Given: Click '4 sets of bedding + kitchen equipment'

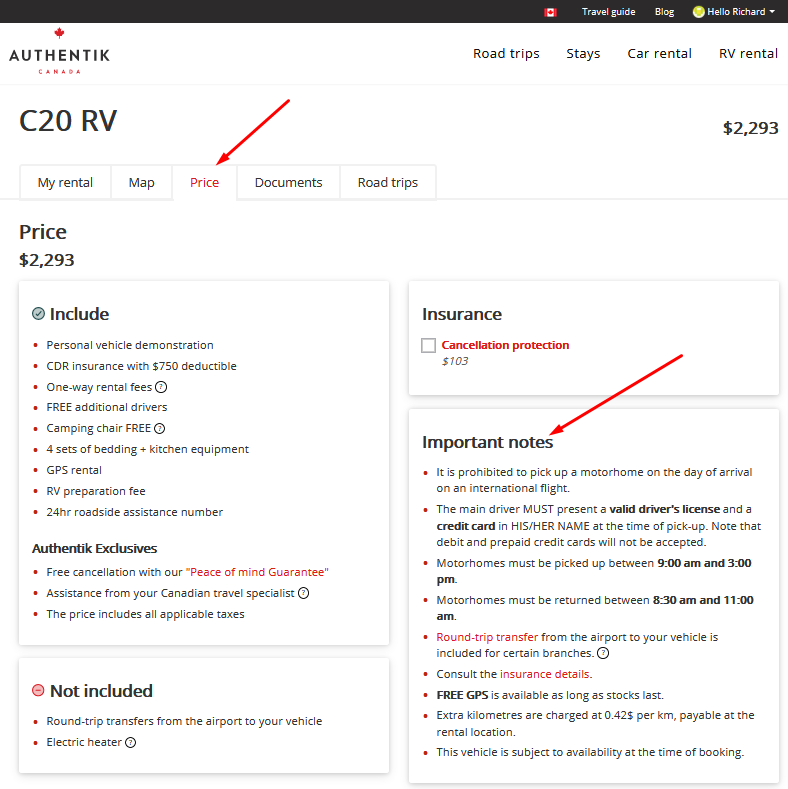Looking at the screenshot, I should (x=147, y=449).
